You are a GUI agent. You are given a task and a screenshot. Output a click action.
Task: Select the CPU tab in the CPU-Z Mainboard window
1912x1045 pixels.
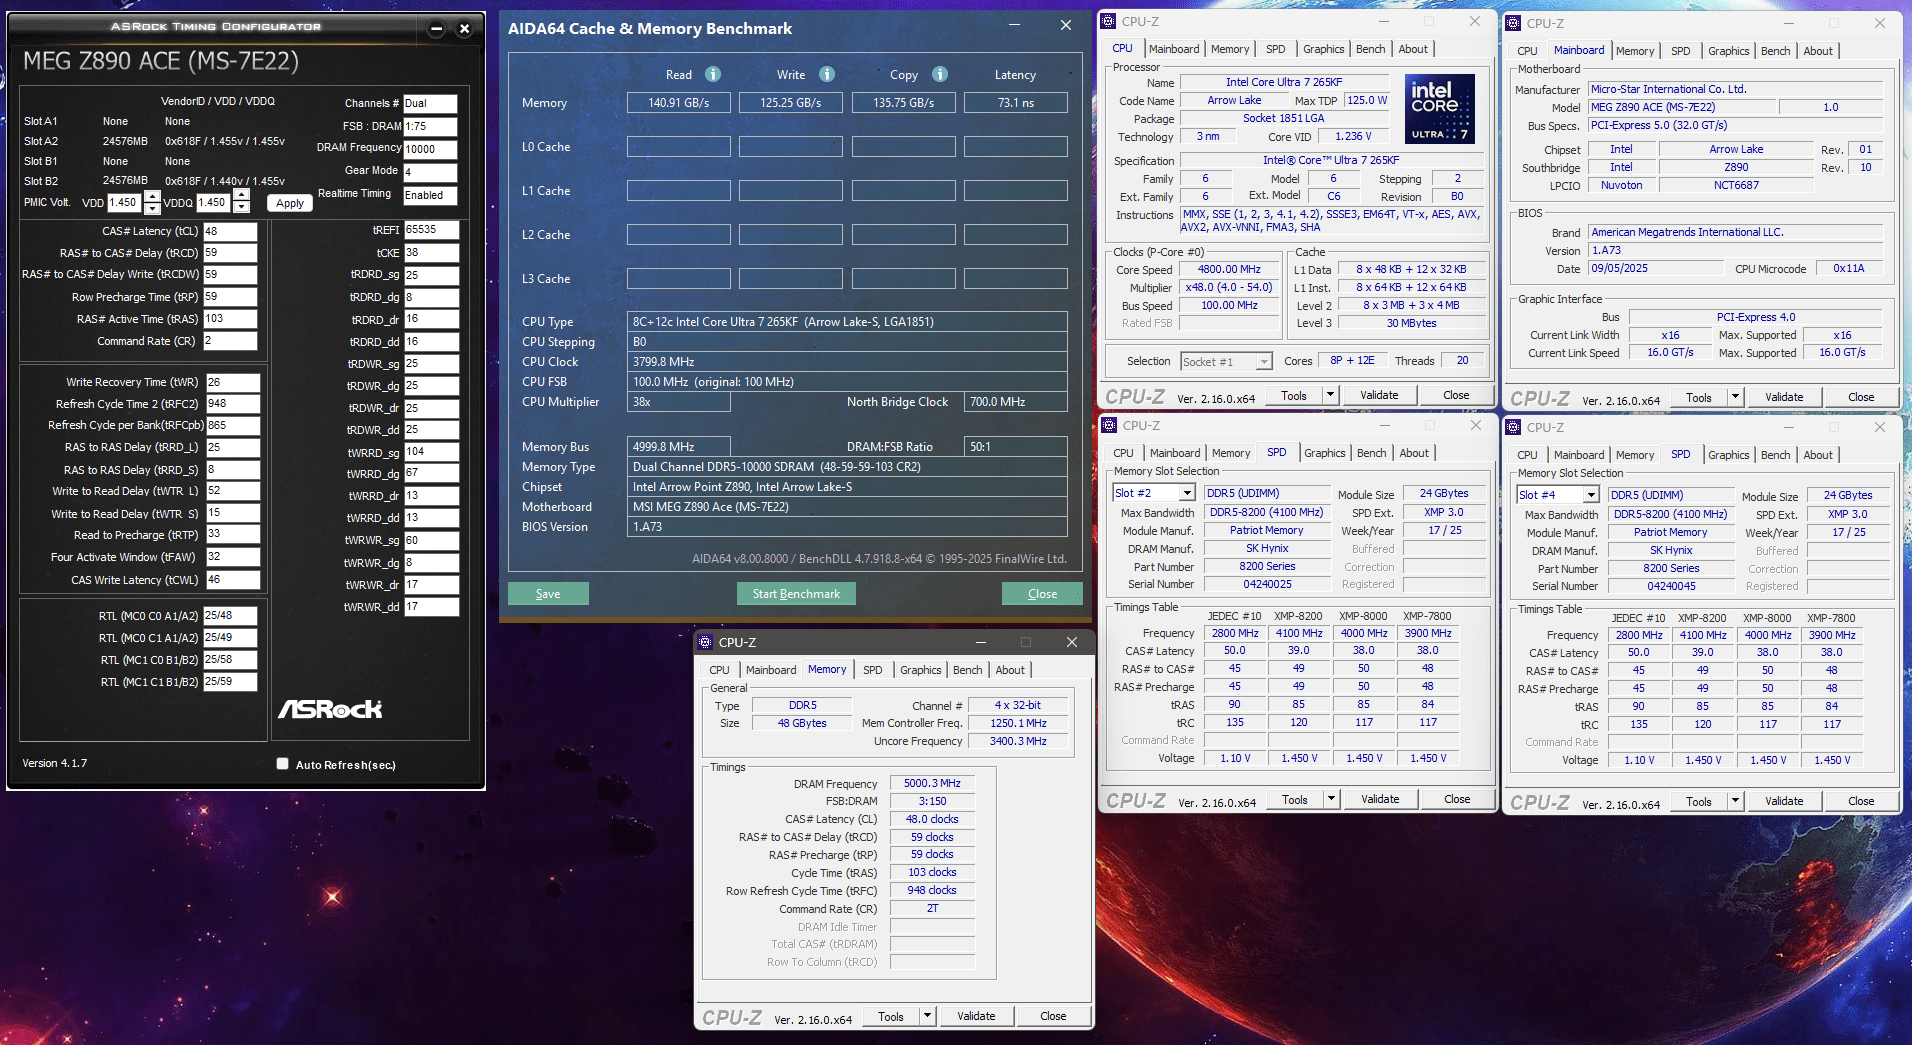1527,51
